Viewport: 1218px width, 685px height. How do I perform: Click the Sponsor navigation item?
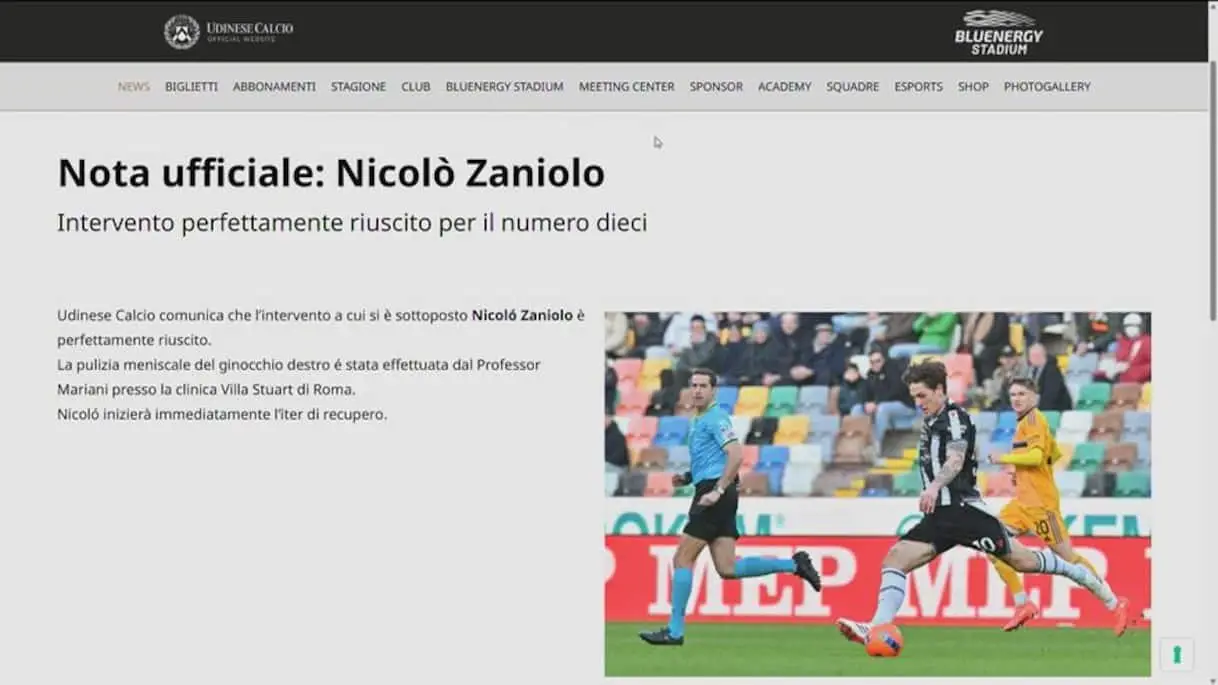tap(716, 87)
